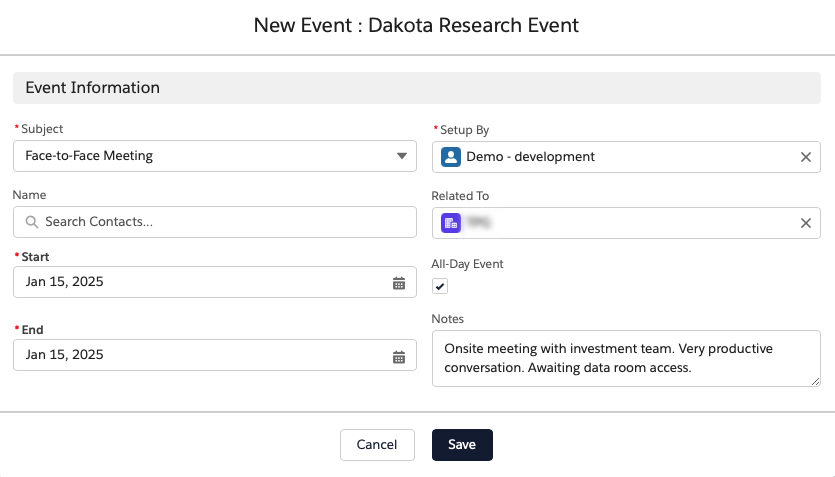Click the account icon in Related To
The image size is (835, 477).
point(451,223)
